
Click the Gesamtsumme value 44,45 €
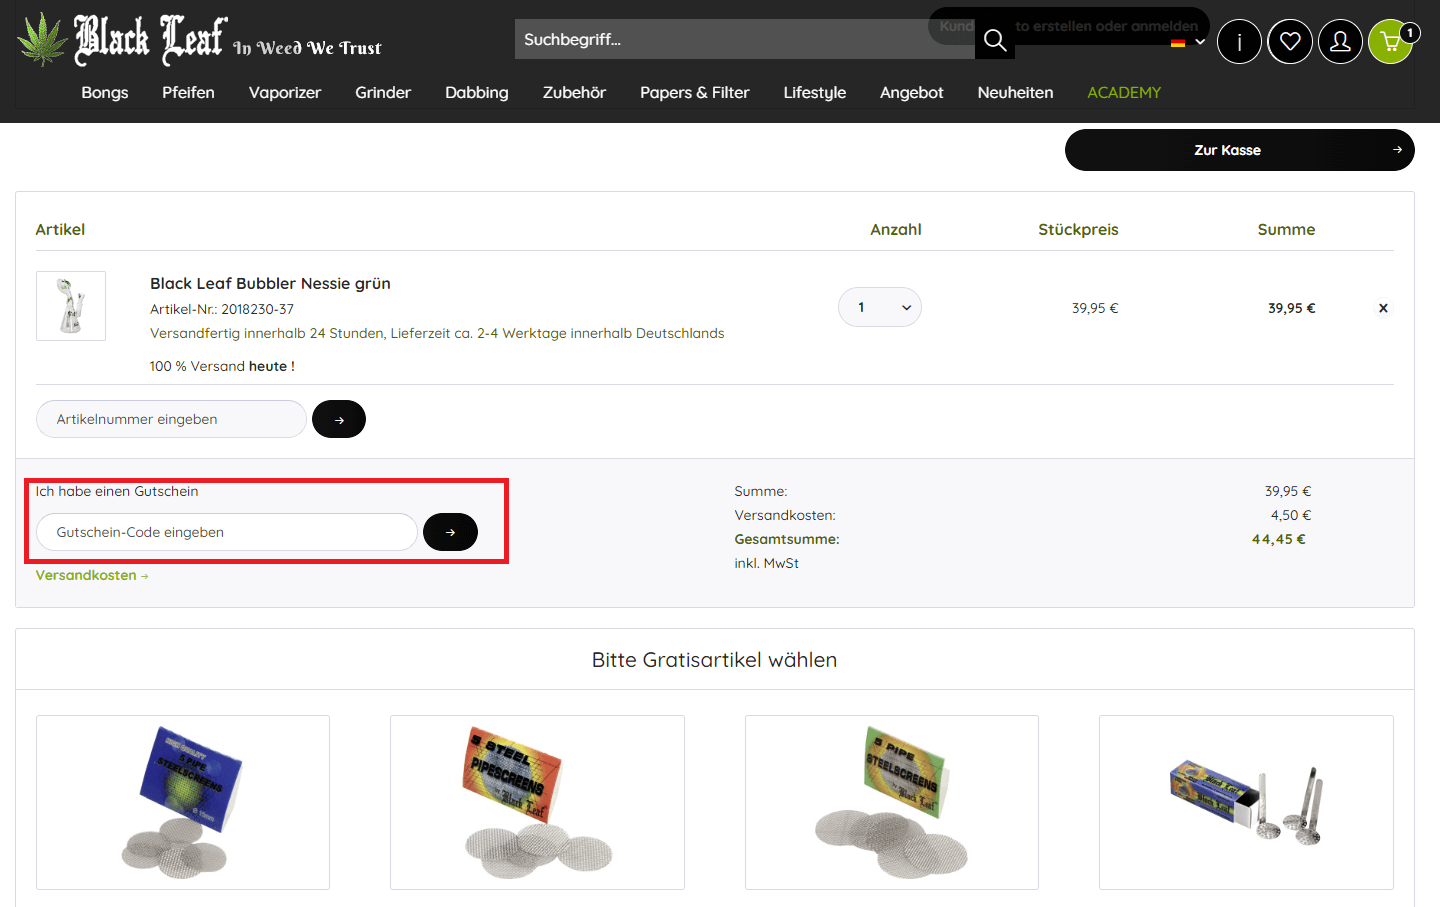pos(1279,539)
